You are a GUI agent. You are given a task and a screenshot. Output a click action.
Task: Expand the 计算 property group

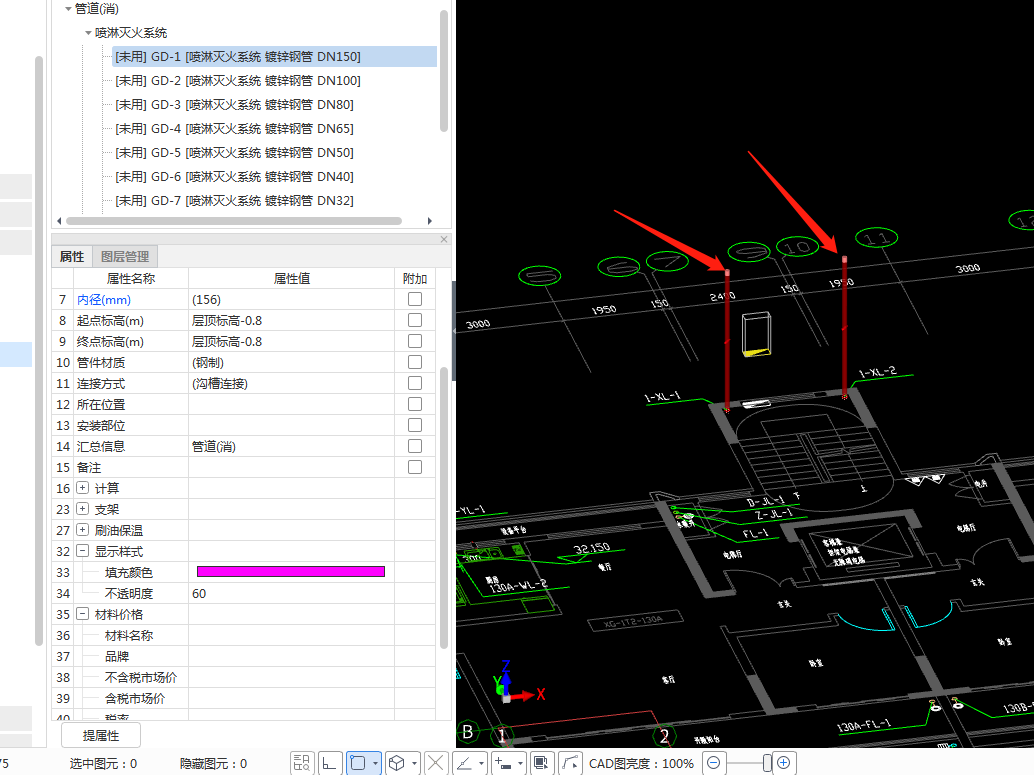82,488
